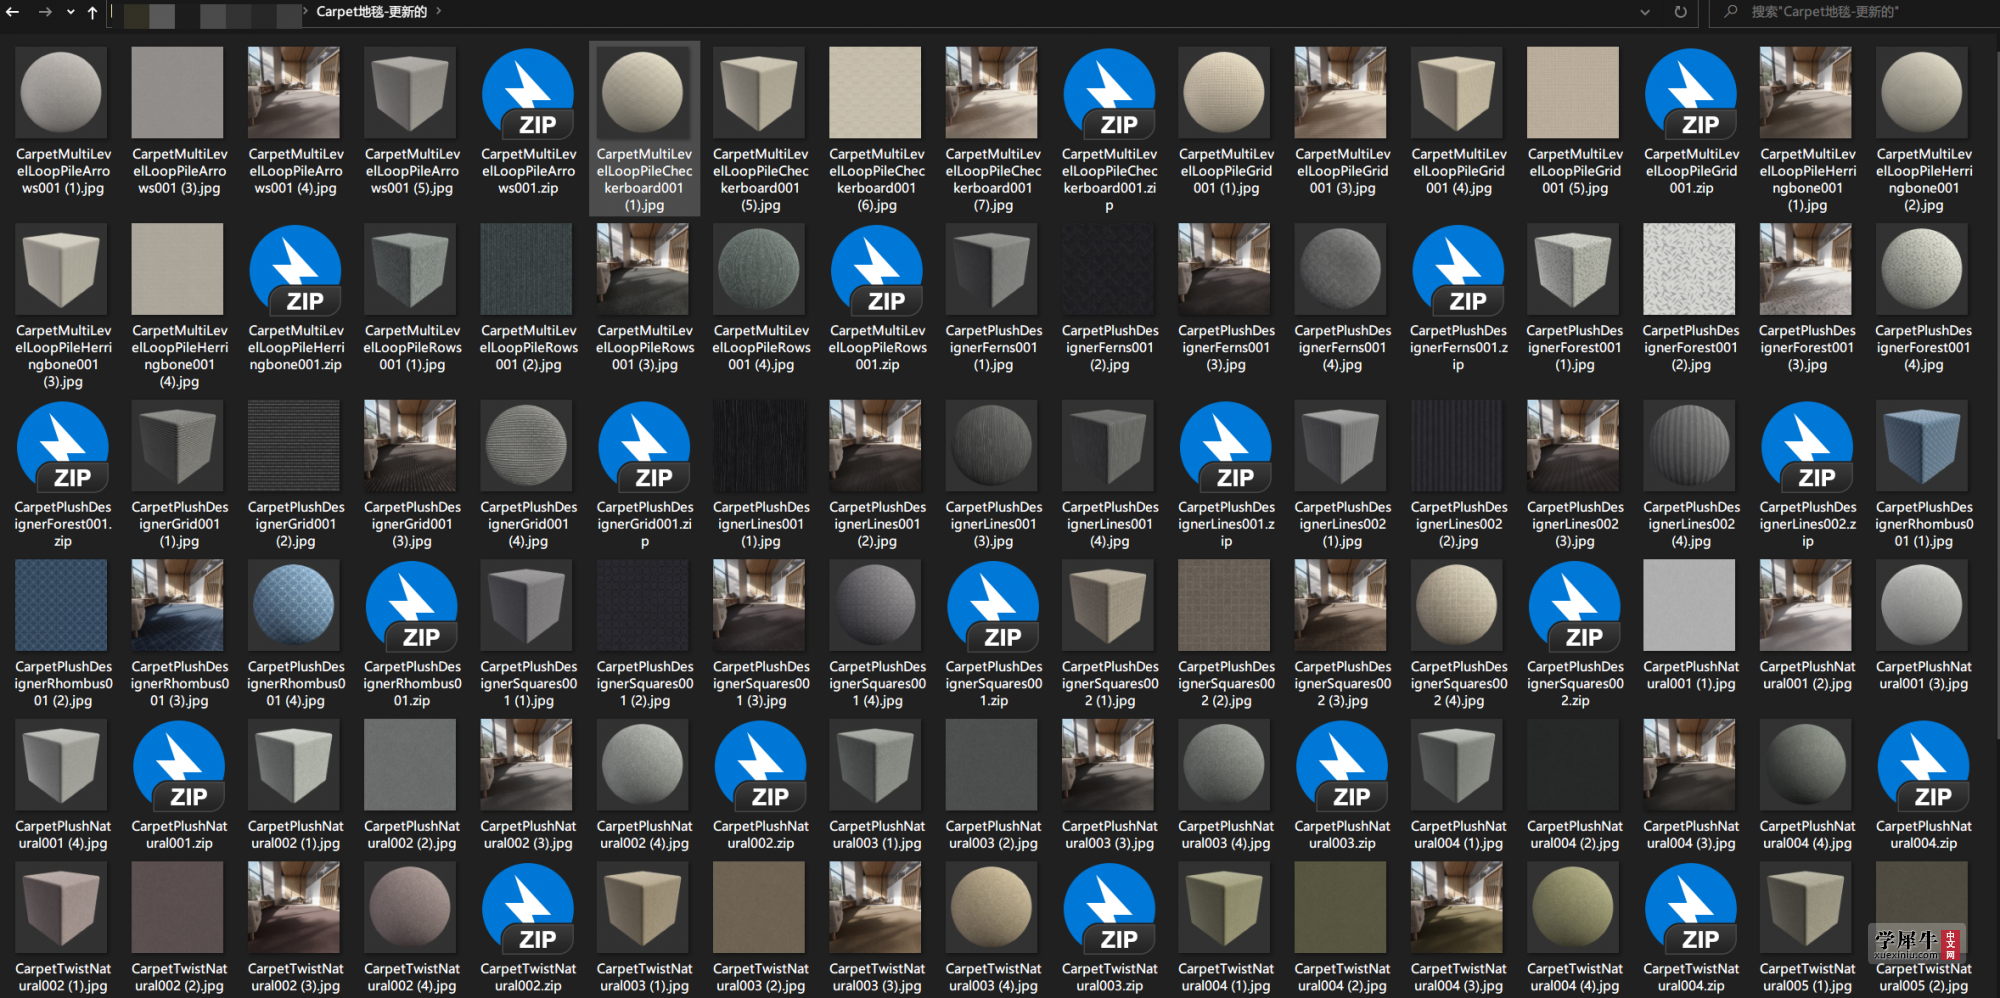2000x998 pixels.
Task: Click the file name CarpetPlushDesignerLines001 (2).jpg
Action: pyautogui.click(x=877, y=524)
